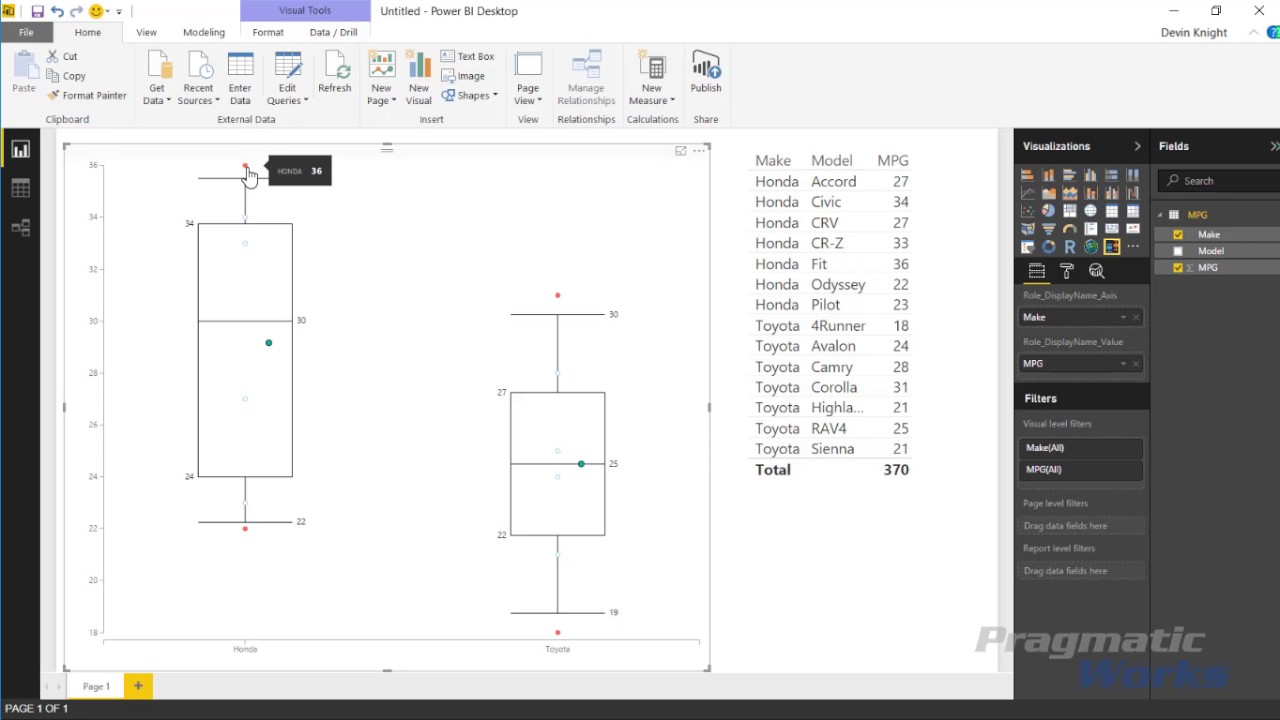Select the pie chart visualization
The width and height of the screenshot is (1280, 720).
(x=1048, y=211)
